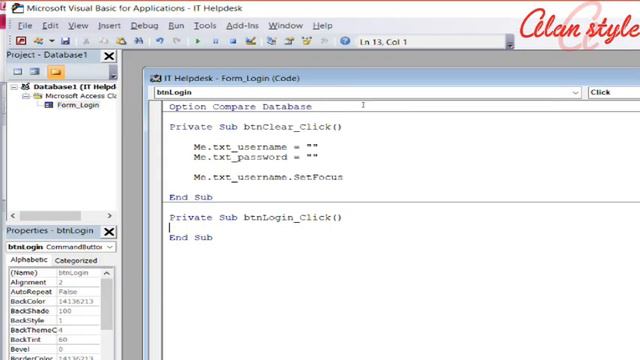Open the Project panel toolbar overflow arrow
This screenshot has height=360, width=640.
click(113, 73)
